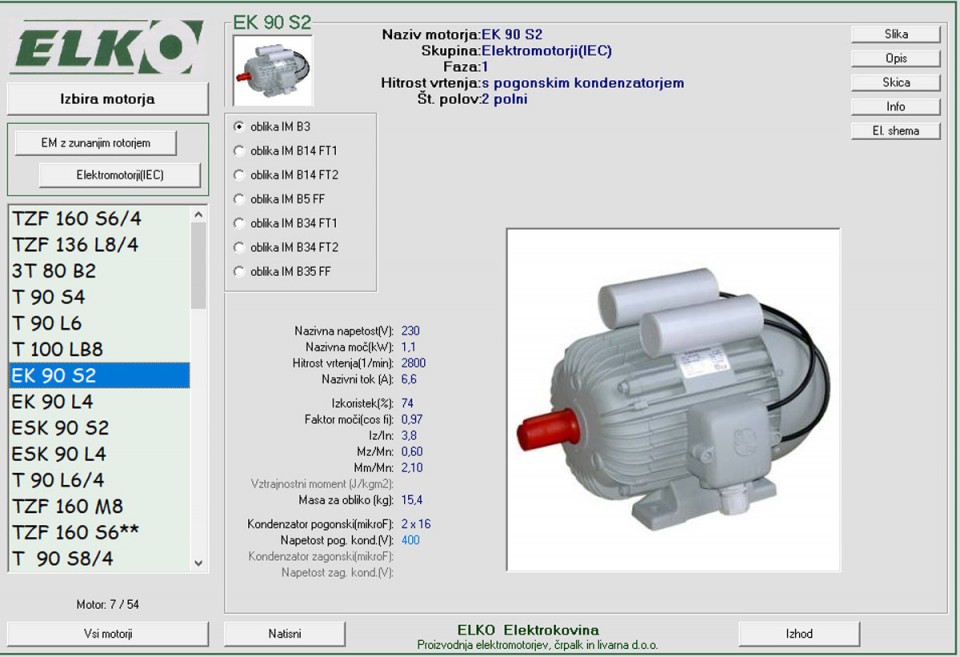Click the motor list scroll up arrow
The height and width of the screenshot is (657, 960).
198,214
